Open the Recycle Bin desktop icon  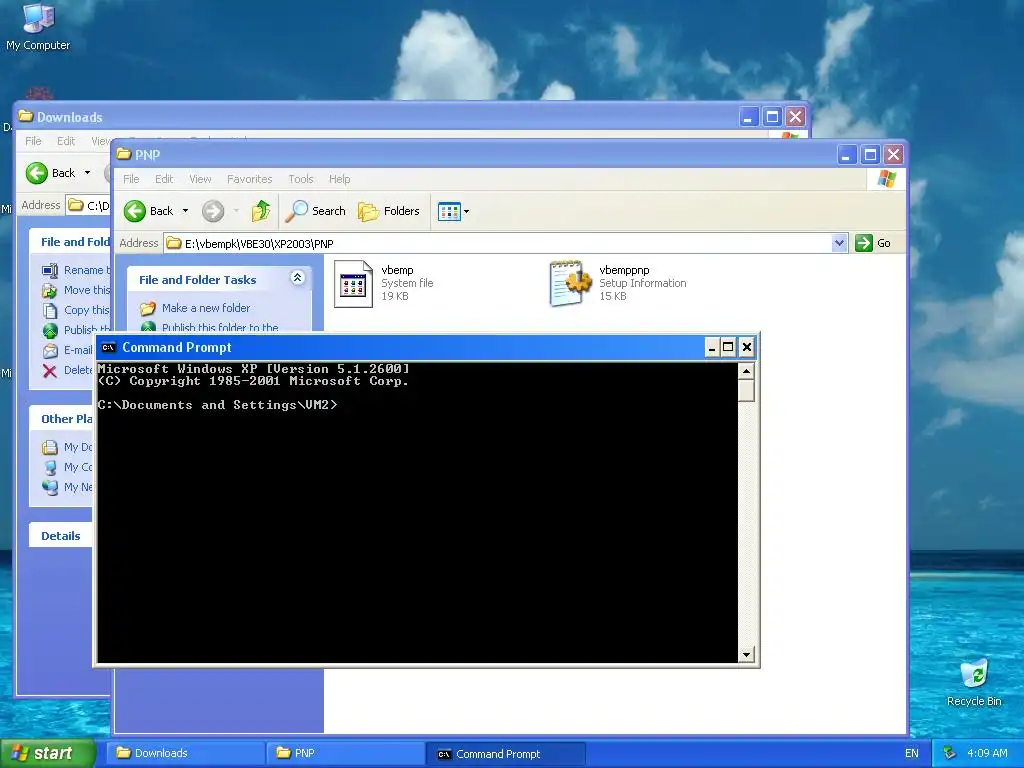974,683
